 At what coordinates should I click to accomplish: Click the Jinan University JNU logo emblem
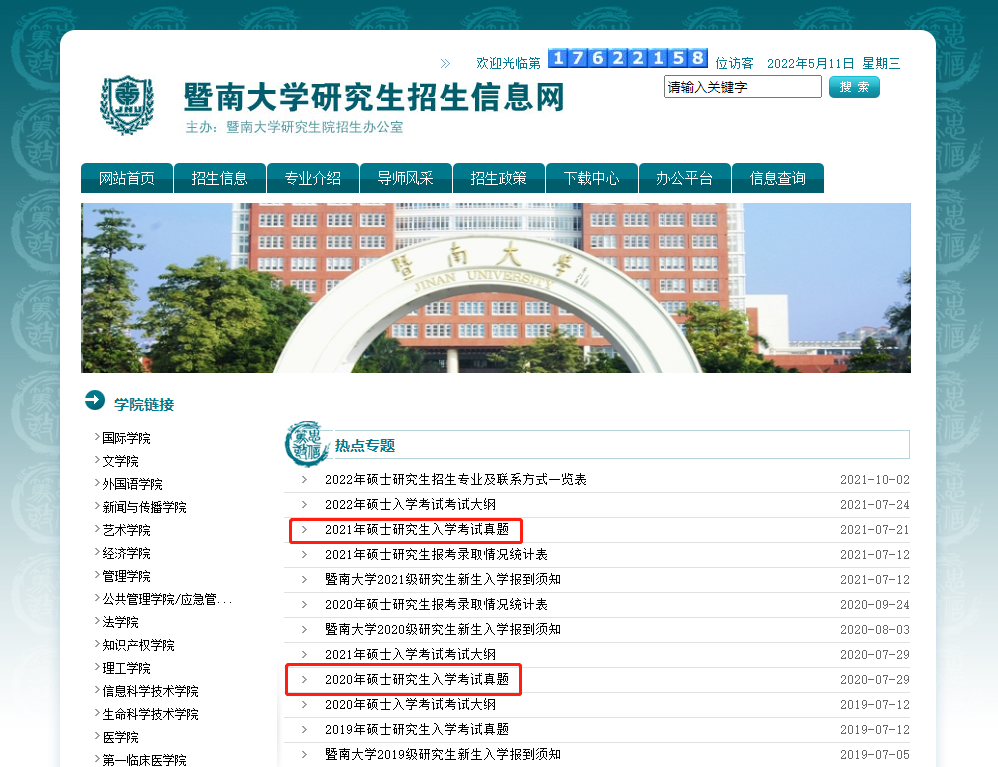click(127, 105)
